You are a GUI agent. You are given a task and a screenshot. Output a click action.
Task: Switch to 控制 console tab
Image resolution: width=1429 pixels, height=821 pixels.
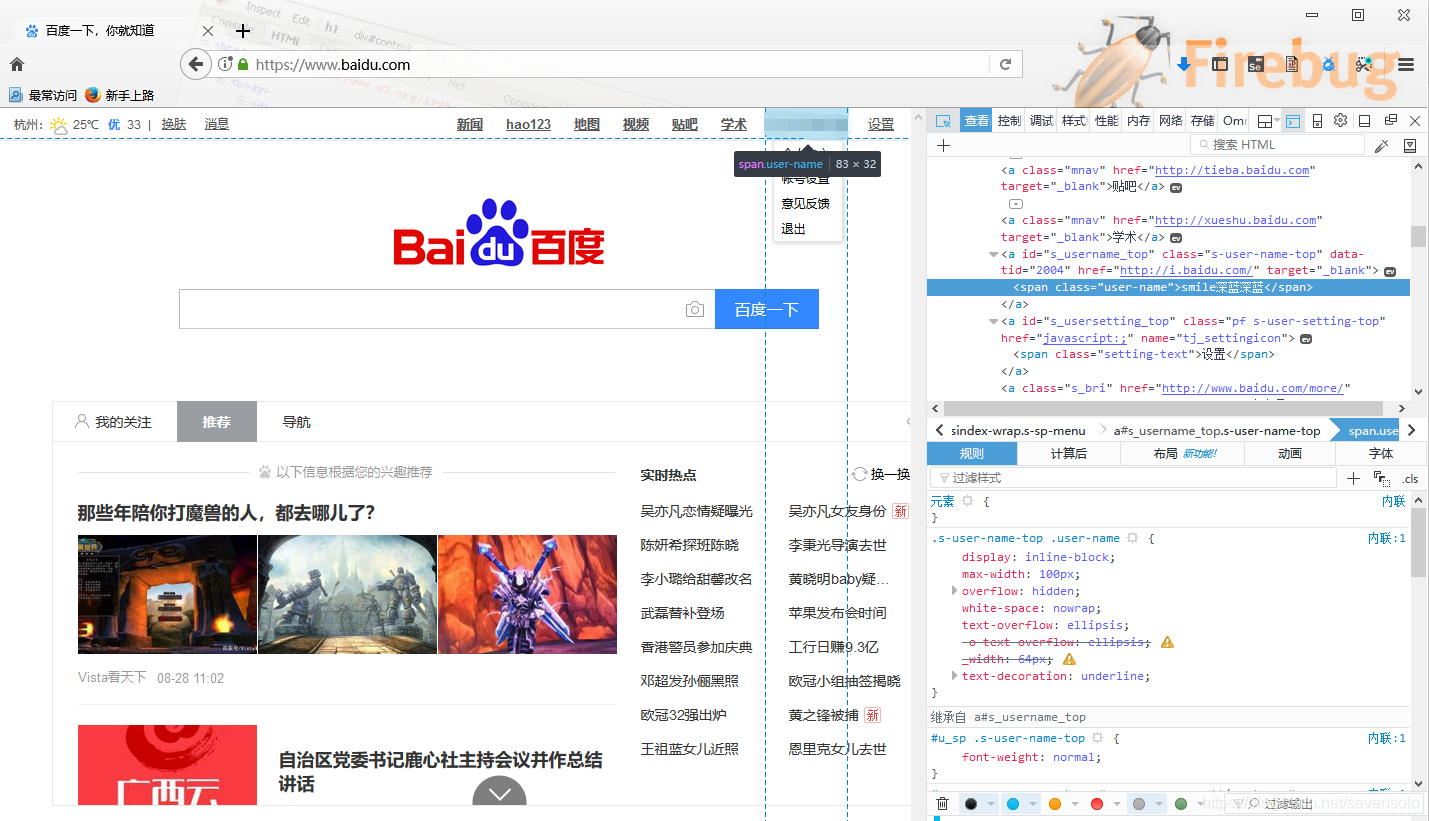point(1009,121)
